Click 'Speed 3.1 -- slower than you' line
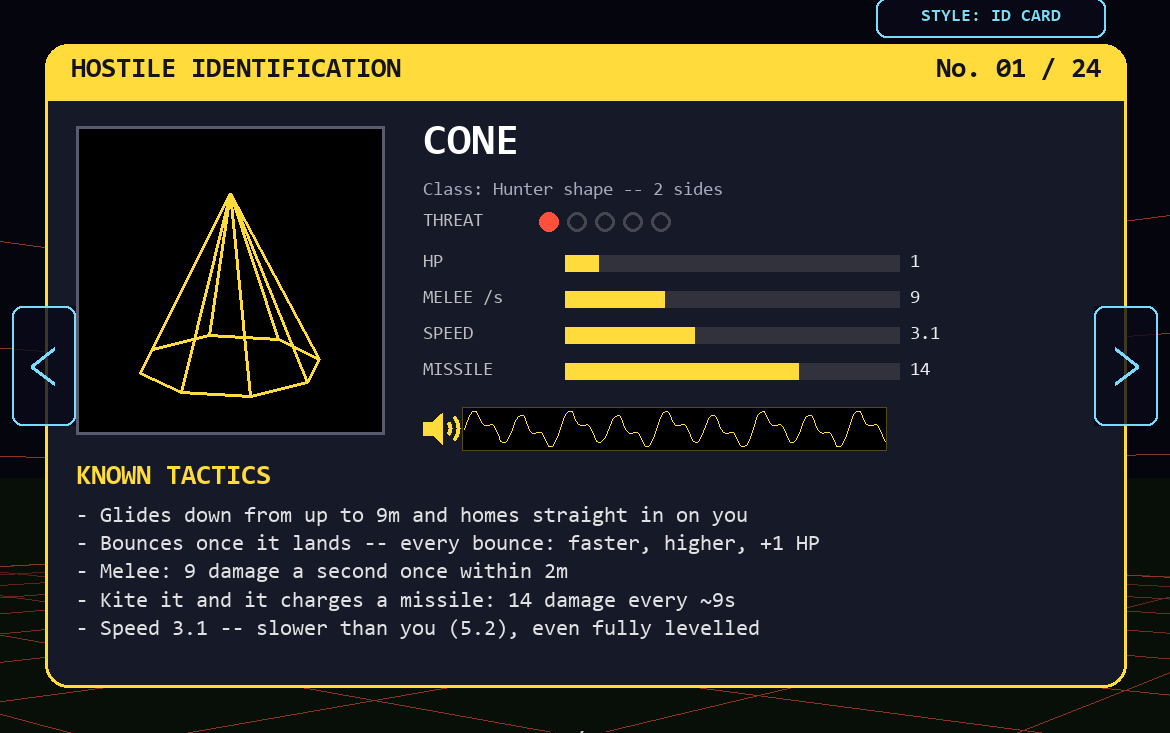Image resolution: width=1170 pixels, height=733 pixels. click(418, 628)
